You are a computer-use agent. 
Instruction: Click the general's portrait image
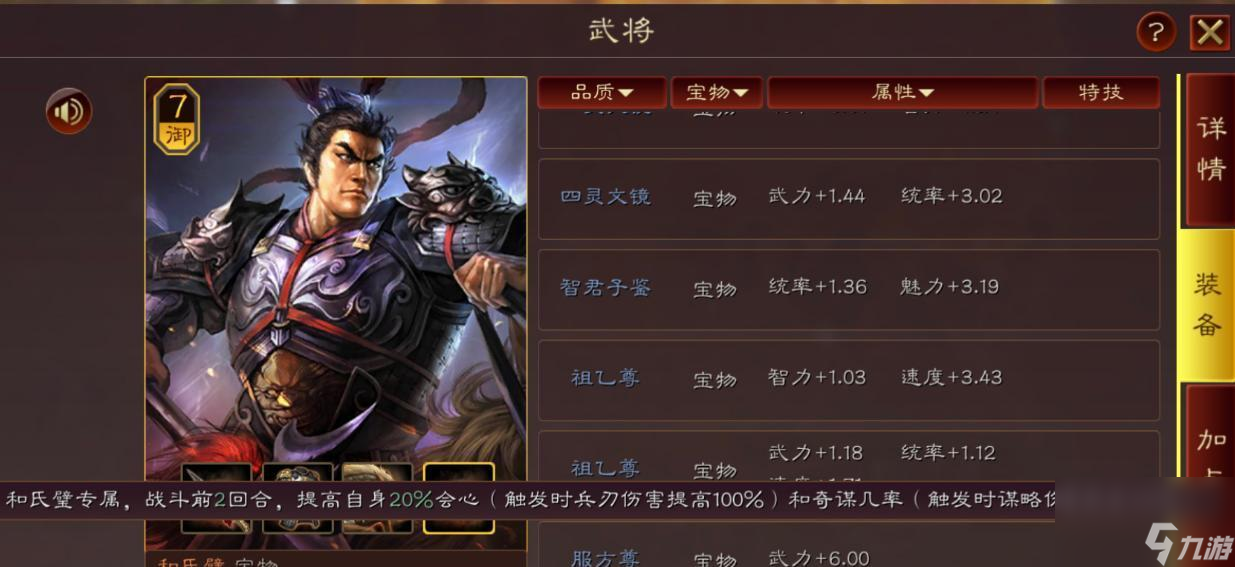pos(336,270)
